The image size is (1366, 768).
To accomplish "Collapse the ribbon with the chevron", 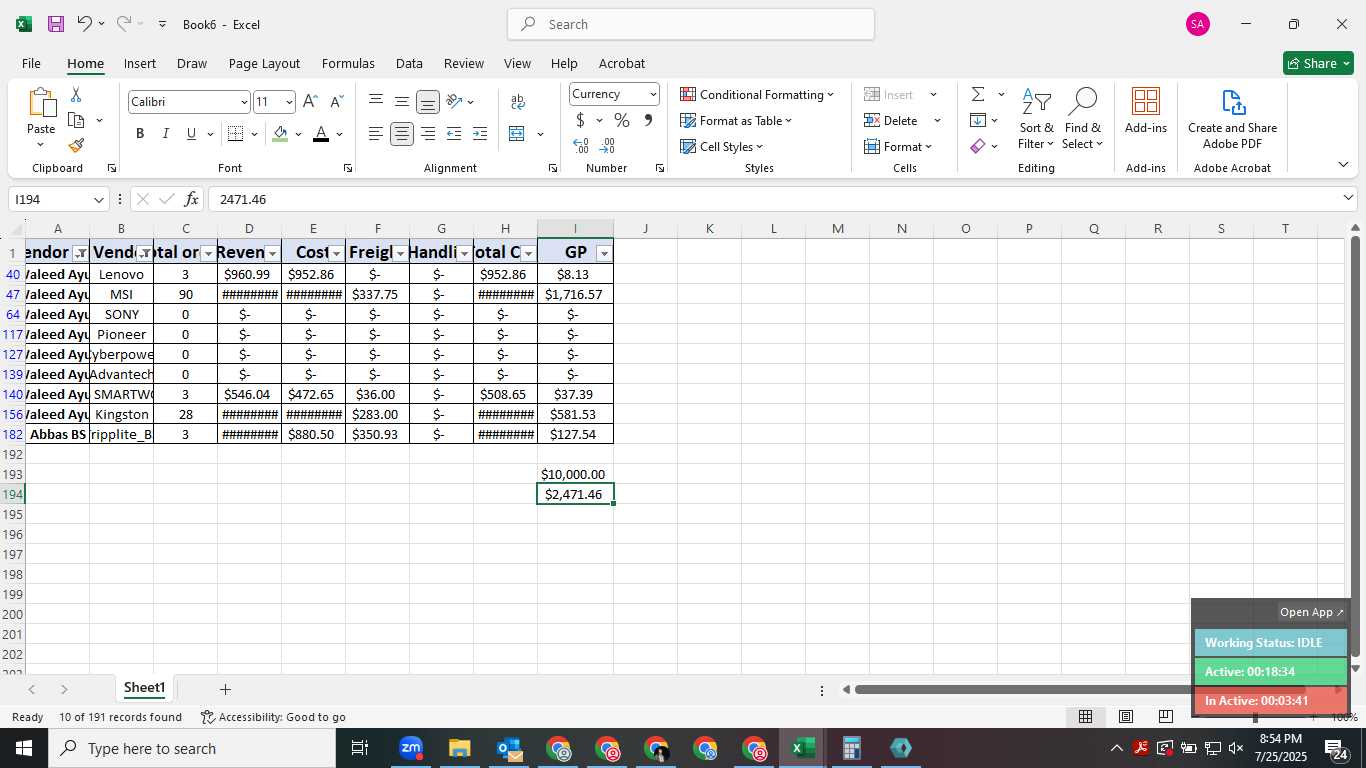I will pos(1343,165).
